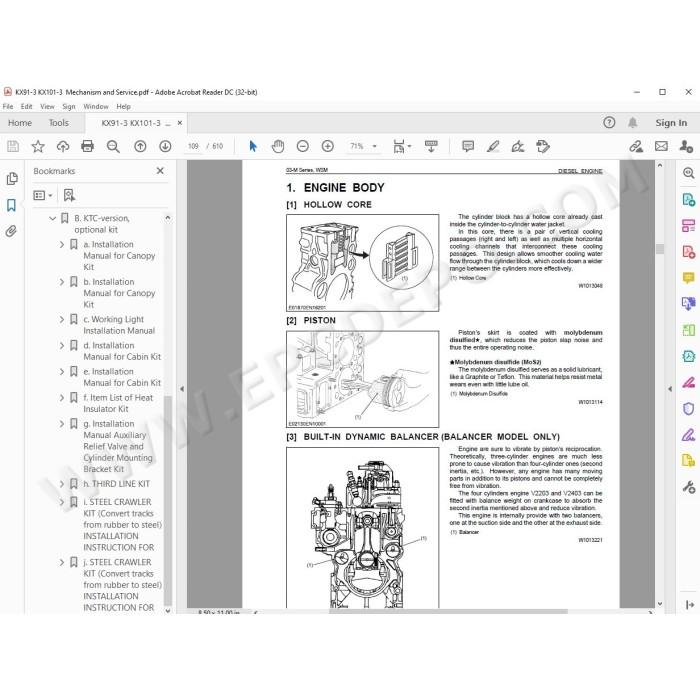This screenshot has width=700, height=700.
Task: Expand f. Item List of Heat Insulator
Action: (62, 398)
